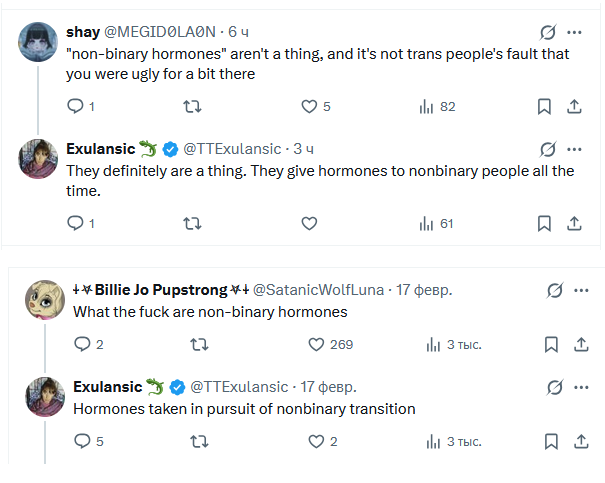Expand more menu on Exulansic's nonbinary transition reply
The image size is (605, 483).
point(582,387)
